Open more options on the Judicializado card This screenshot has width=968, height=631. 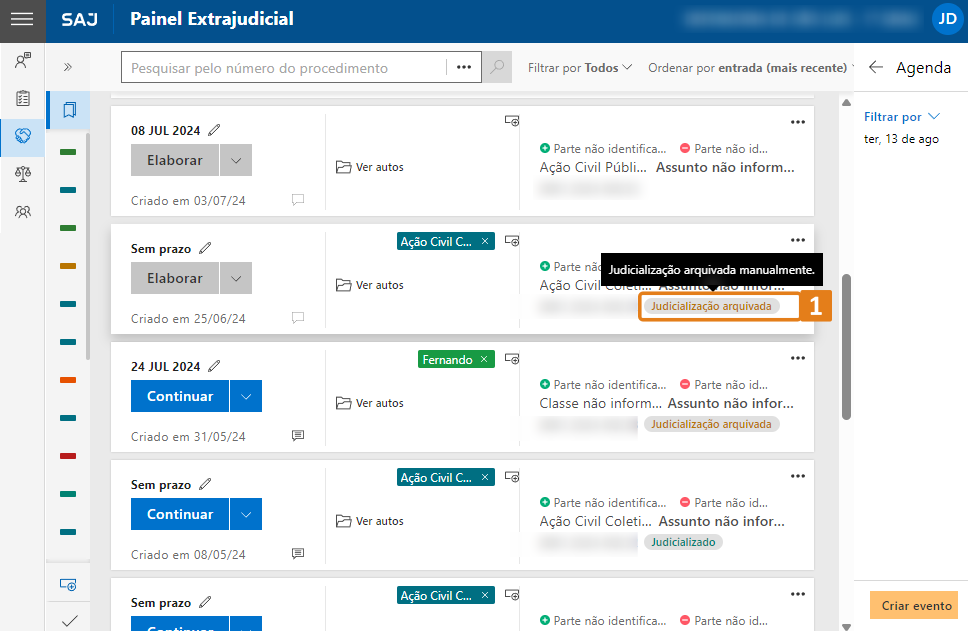coord(798,476)
